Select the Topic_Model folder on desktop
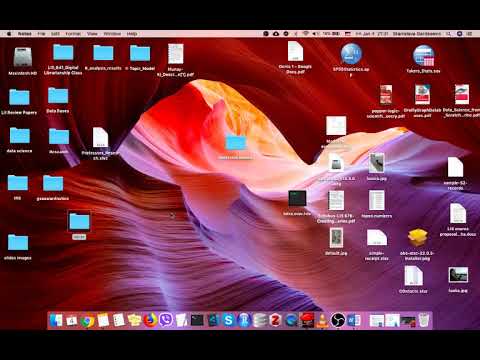Screen dimensions: 480x360 [140, 53]
